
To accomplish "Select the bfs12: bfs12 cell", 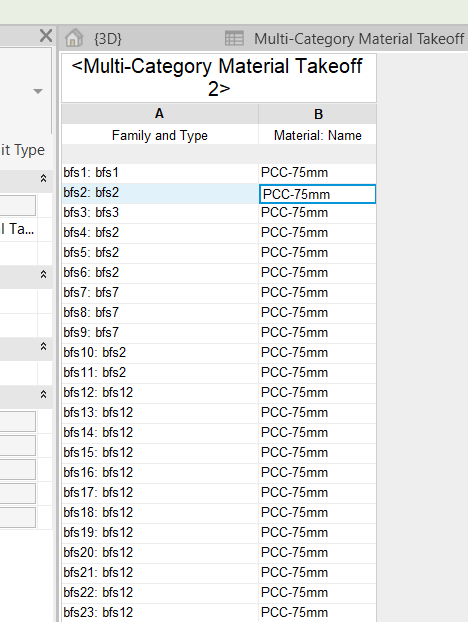I will [160, 393].
